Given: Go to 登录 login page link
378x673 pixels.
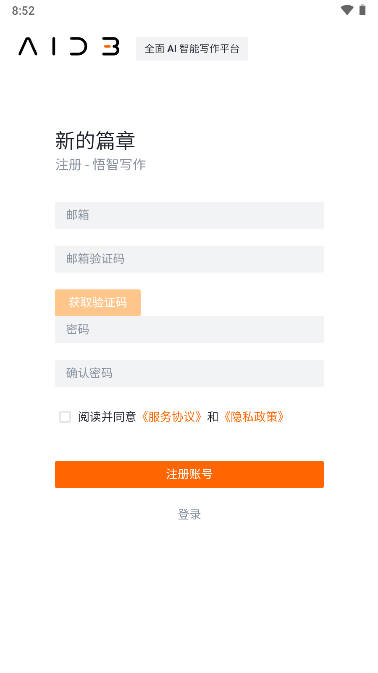Looking at the screenshot, I should click(x=189, y=514).
